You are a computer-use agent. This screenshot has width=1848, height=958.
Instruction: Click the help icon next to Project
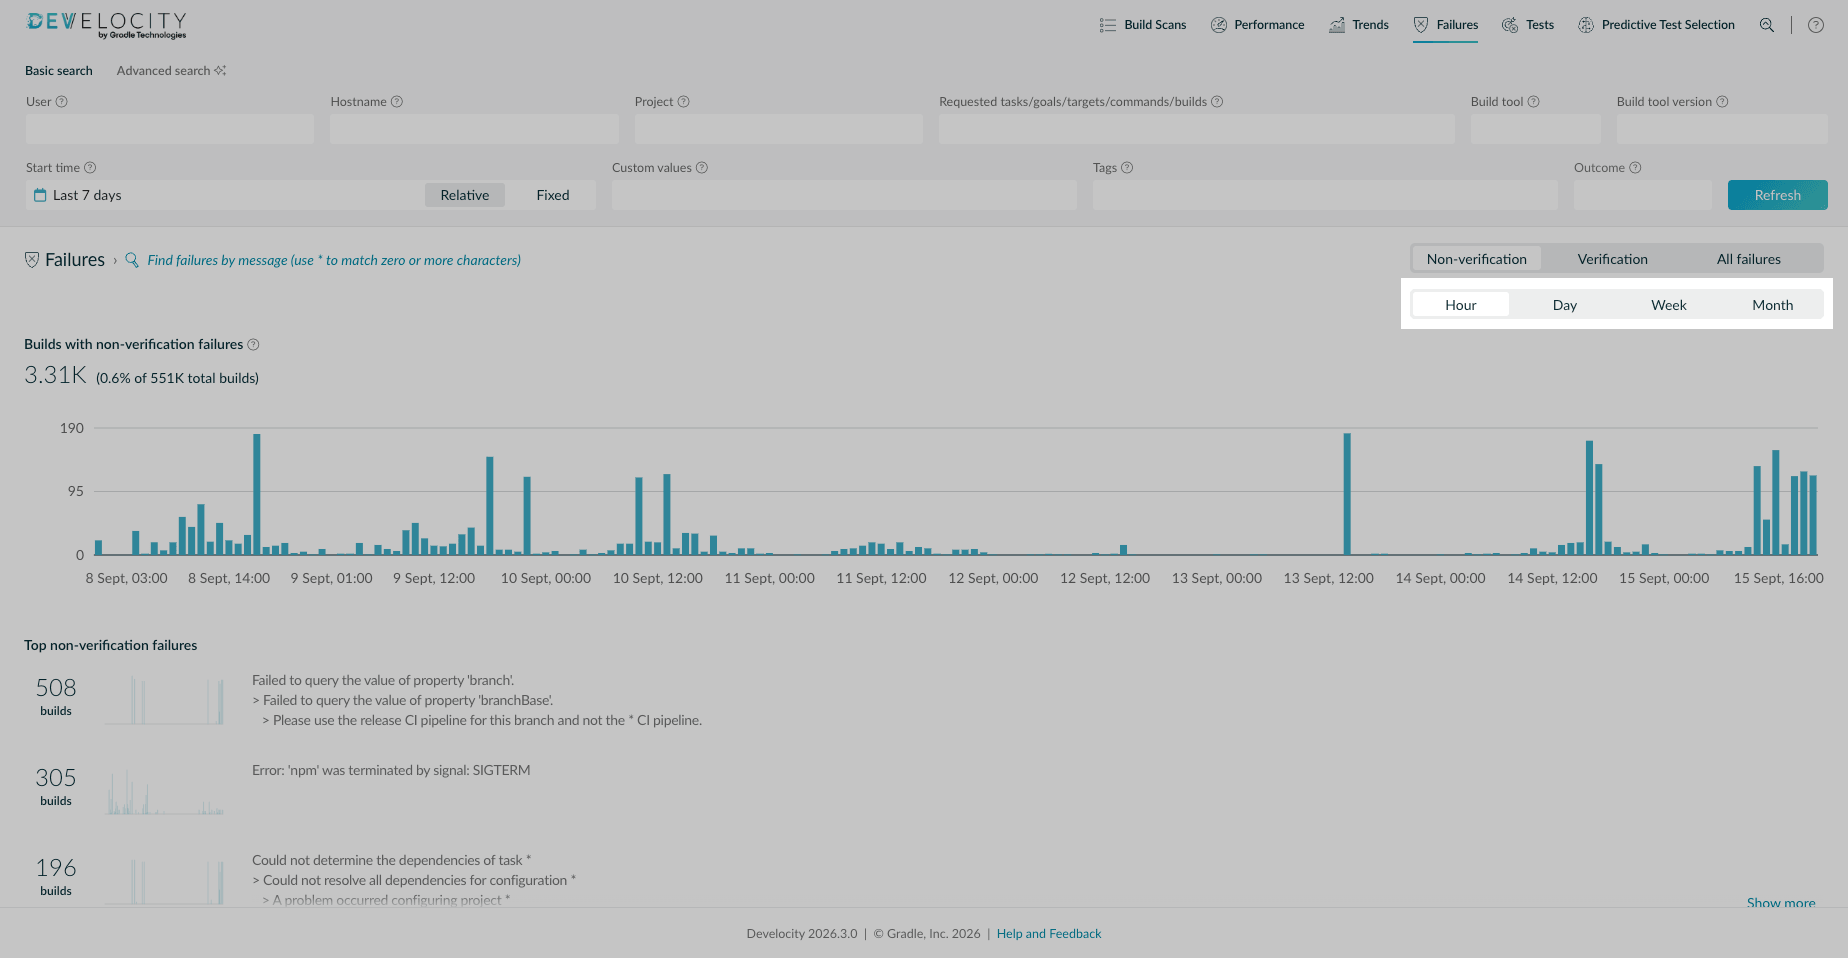coord(684,102)
